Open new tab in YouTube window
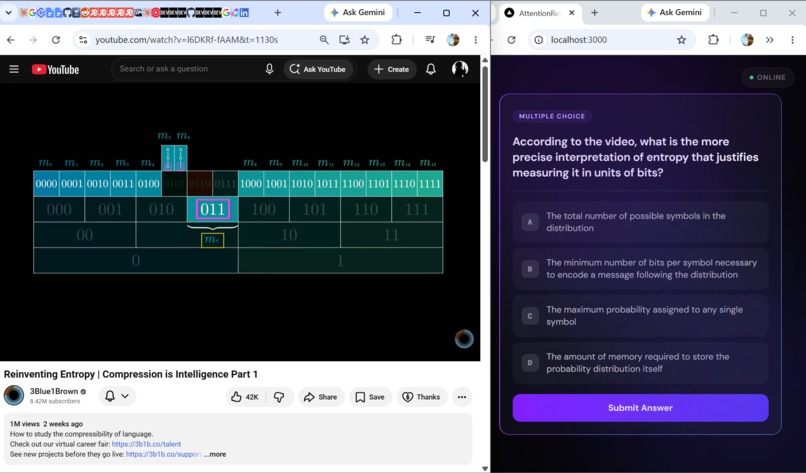Image resolution: width=806 pixels, height=473 pixels. click(x=278, y=12)
